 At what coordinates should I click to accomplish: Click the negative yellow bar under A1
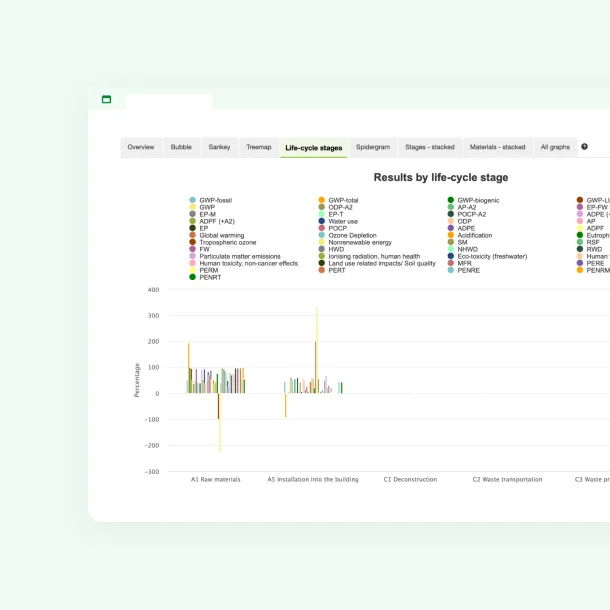coord(220,422)
